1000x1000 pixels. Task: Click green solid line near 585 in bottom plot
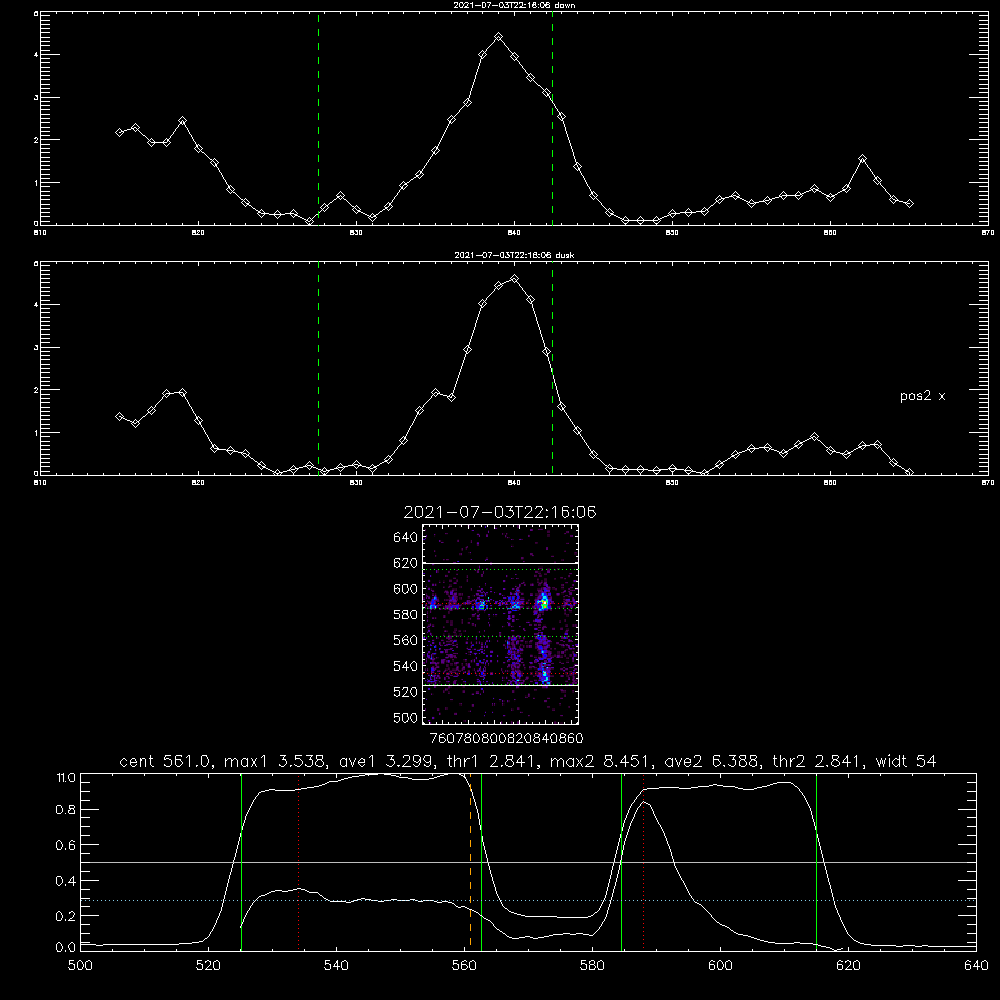tap(621, 861)
